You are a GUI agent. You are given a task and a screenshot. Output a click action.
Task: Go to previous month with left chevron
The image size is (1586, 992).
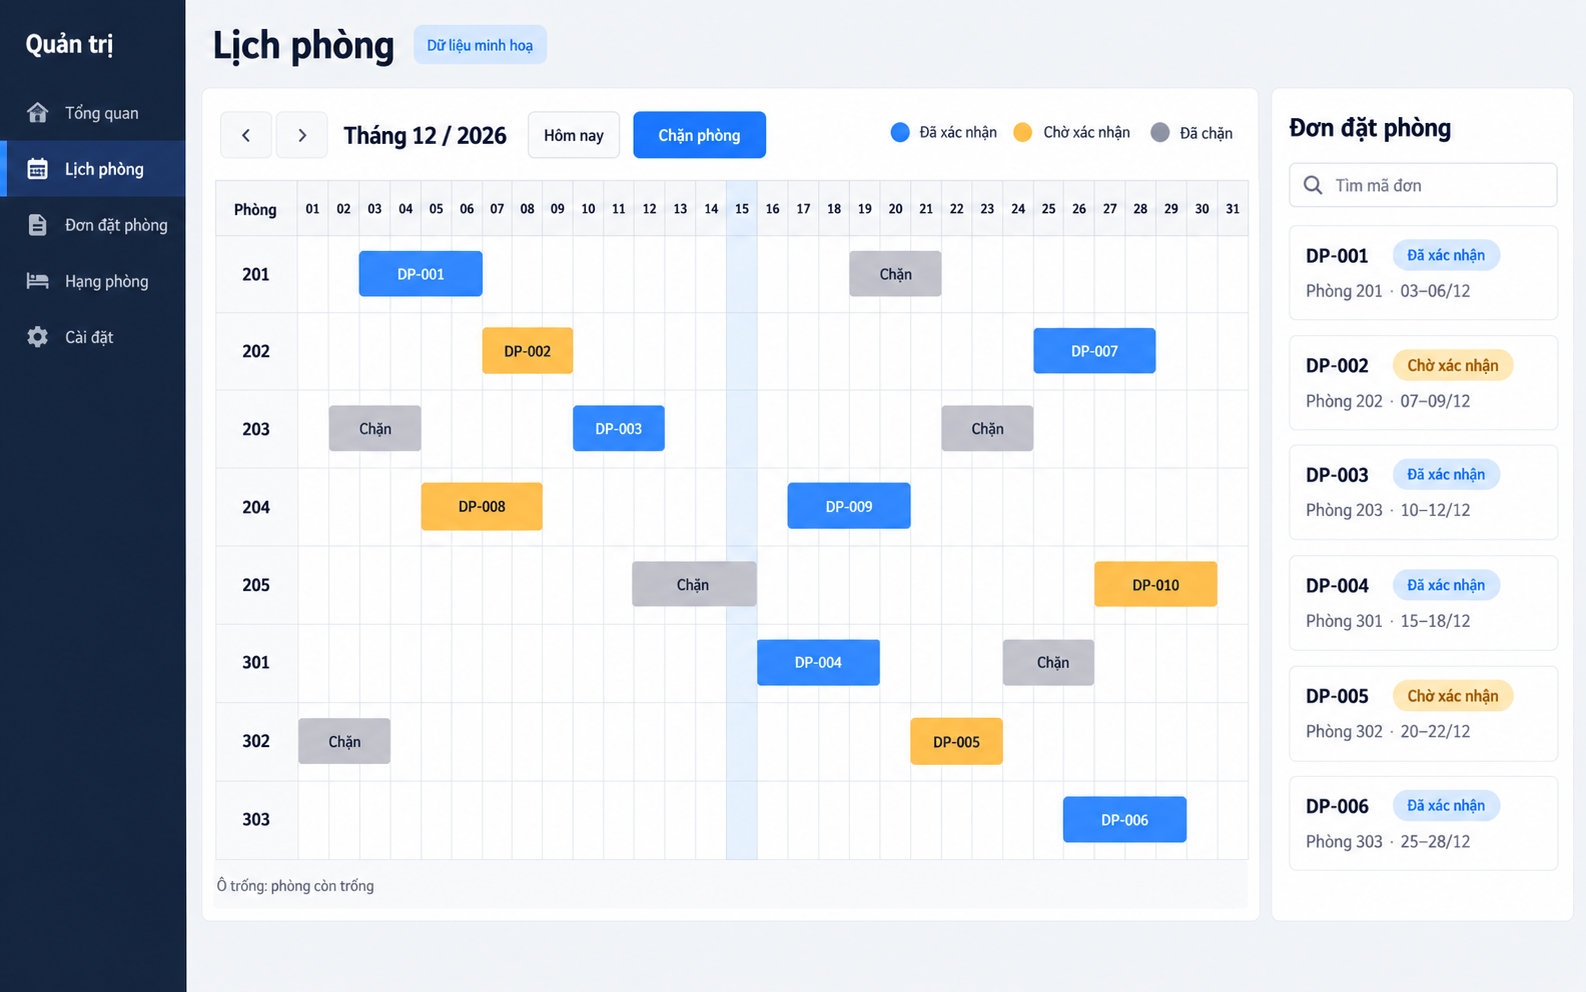point(246,135)
